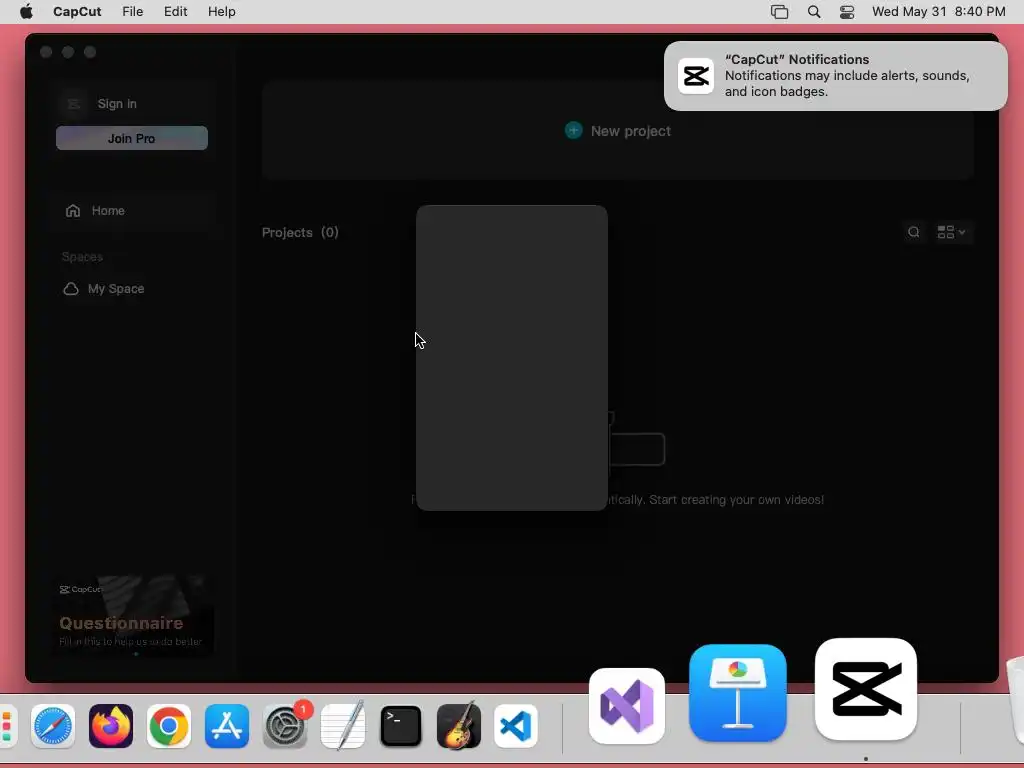Image resolution: width=1024 pixels, height=768 pixels.
Task: Open the CapCut Notifications banner
Action: point(835,76)
